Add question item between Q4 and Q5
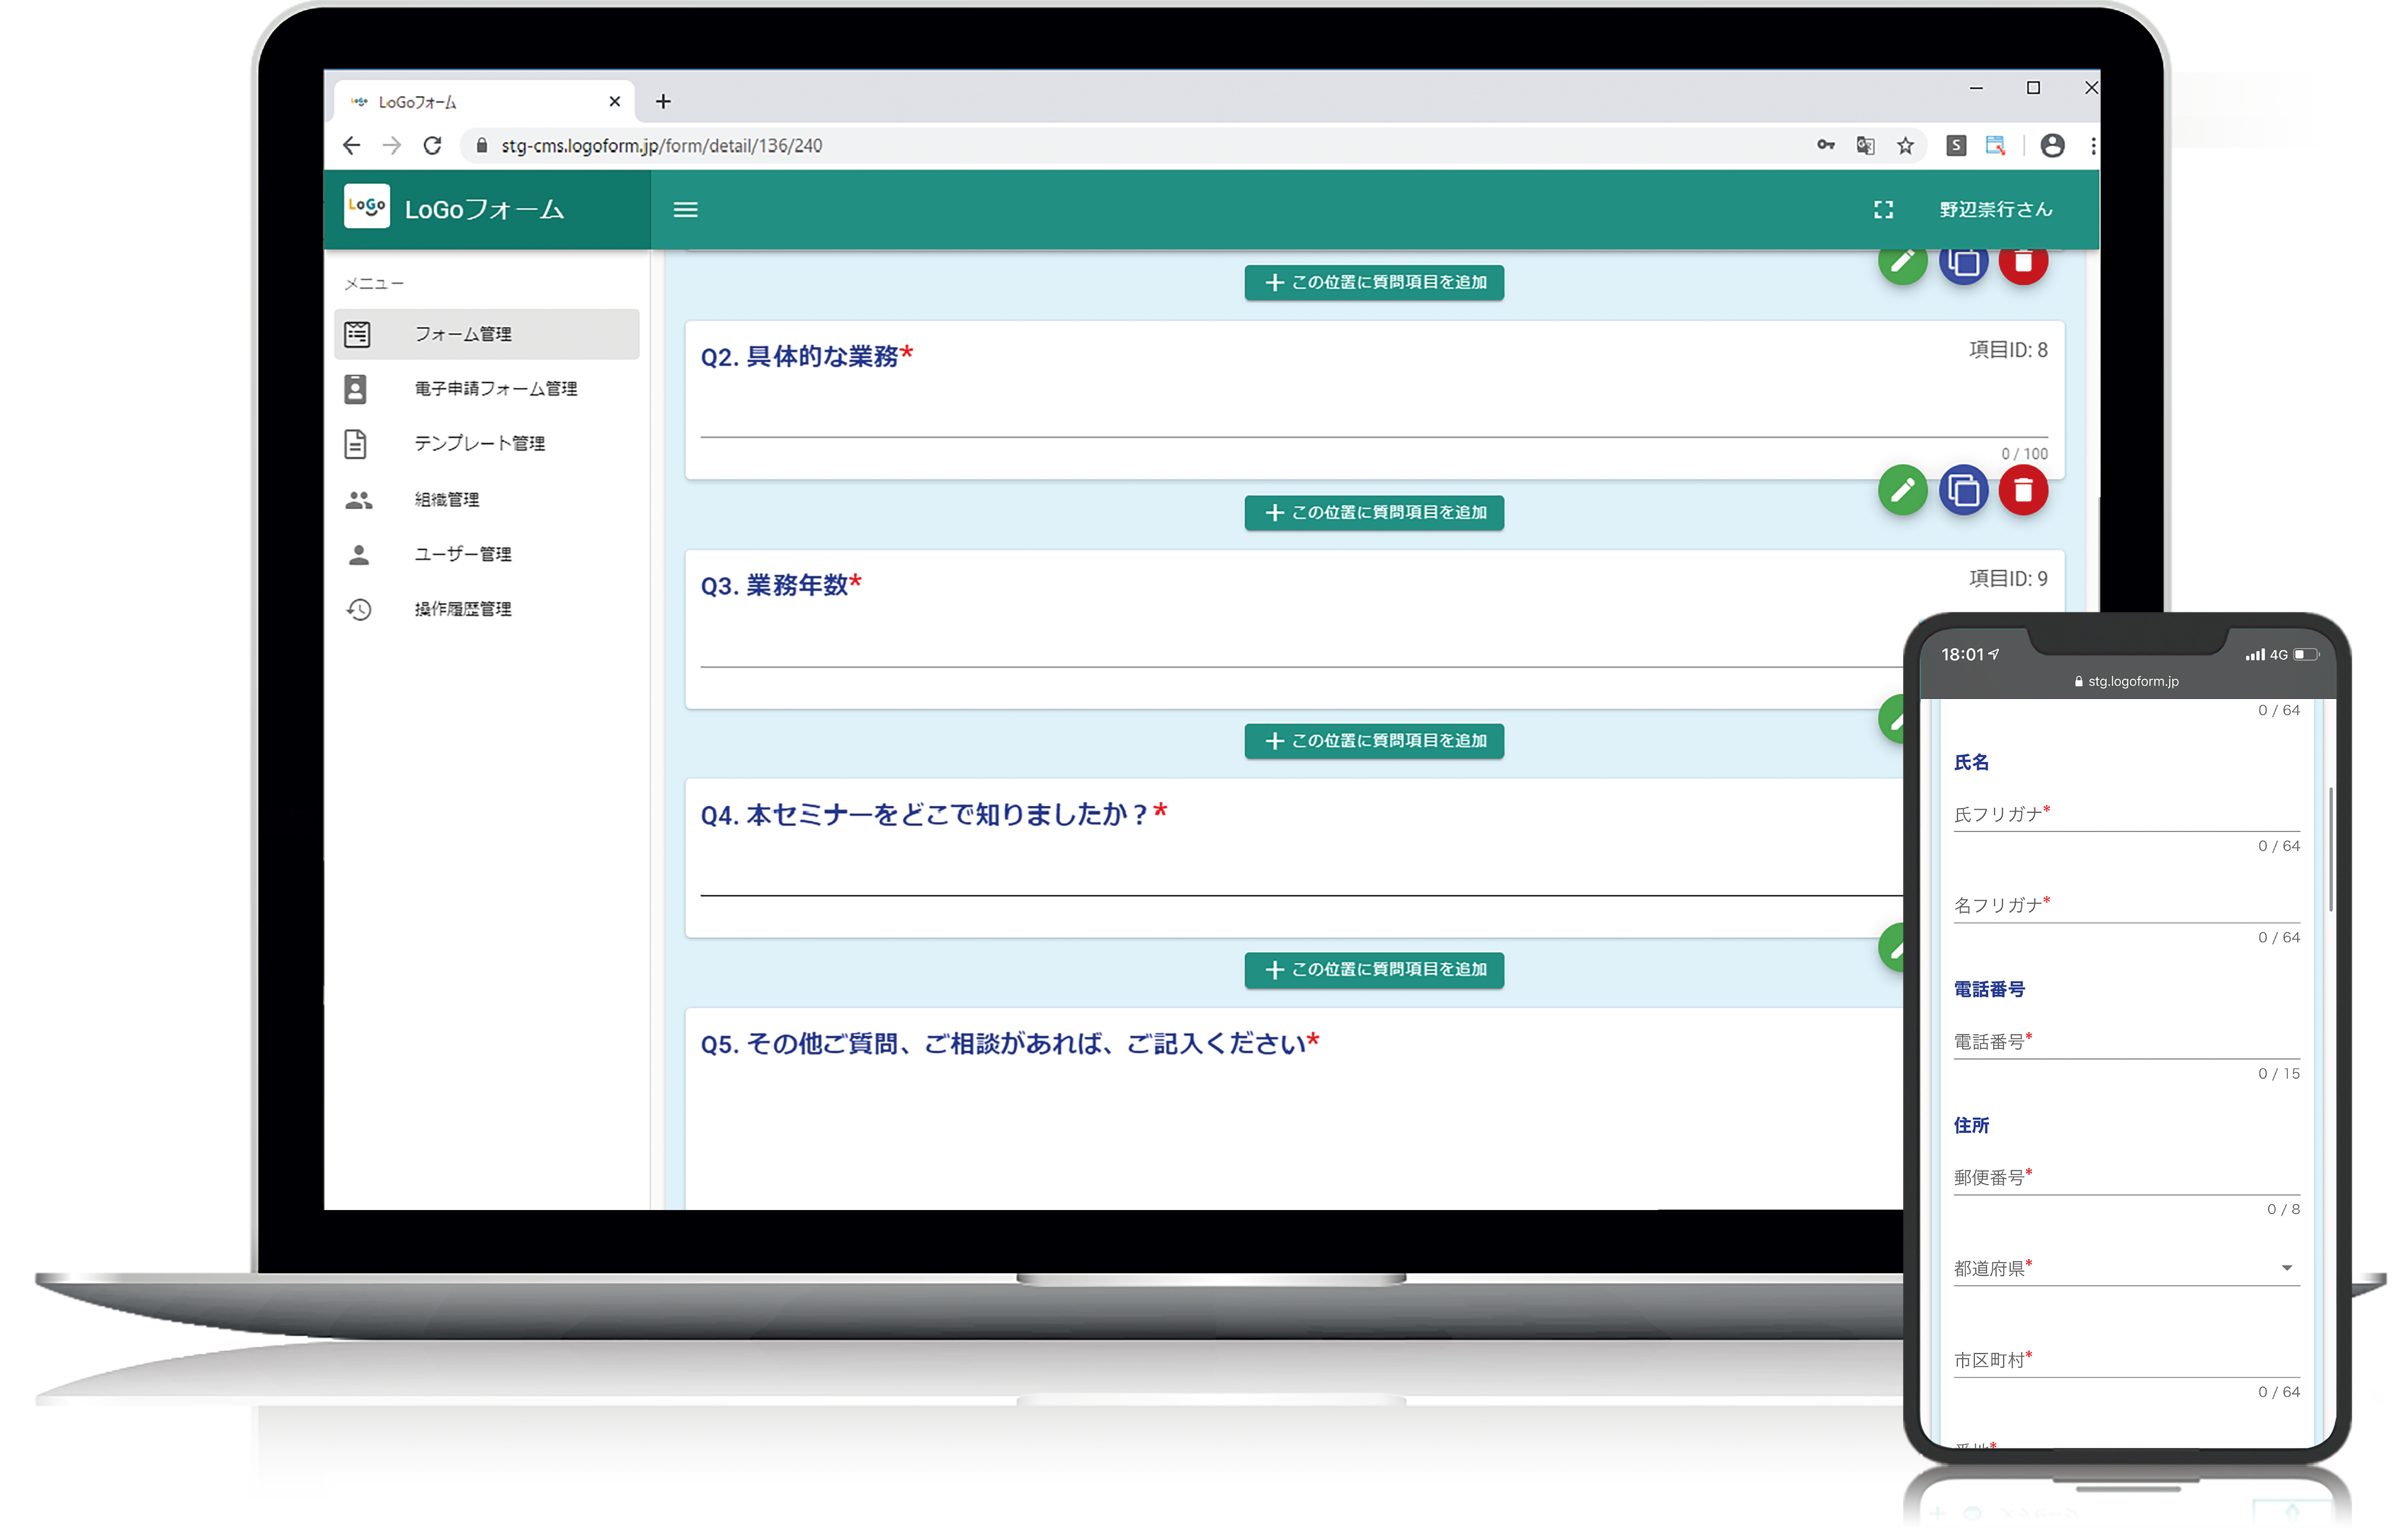This screenshot has width=2408, height=1528. [x=1374, y=970]
